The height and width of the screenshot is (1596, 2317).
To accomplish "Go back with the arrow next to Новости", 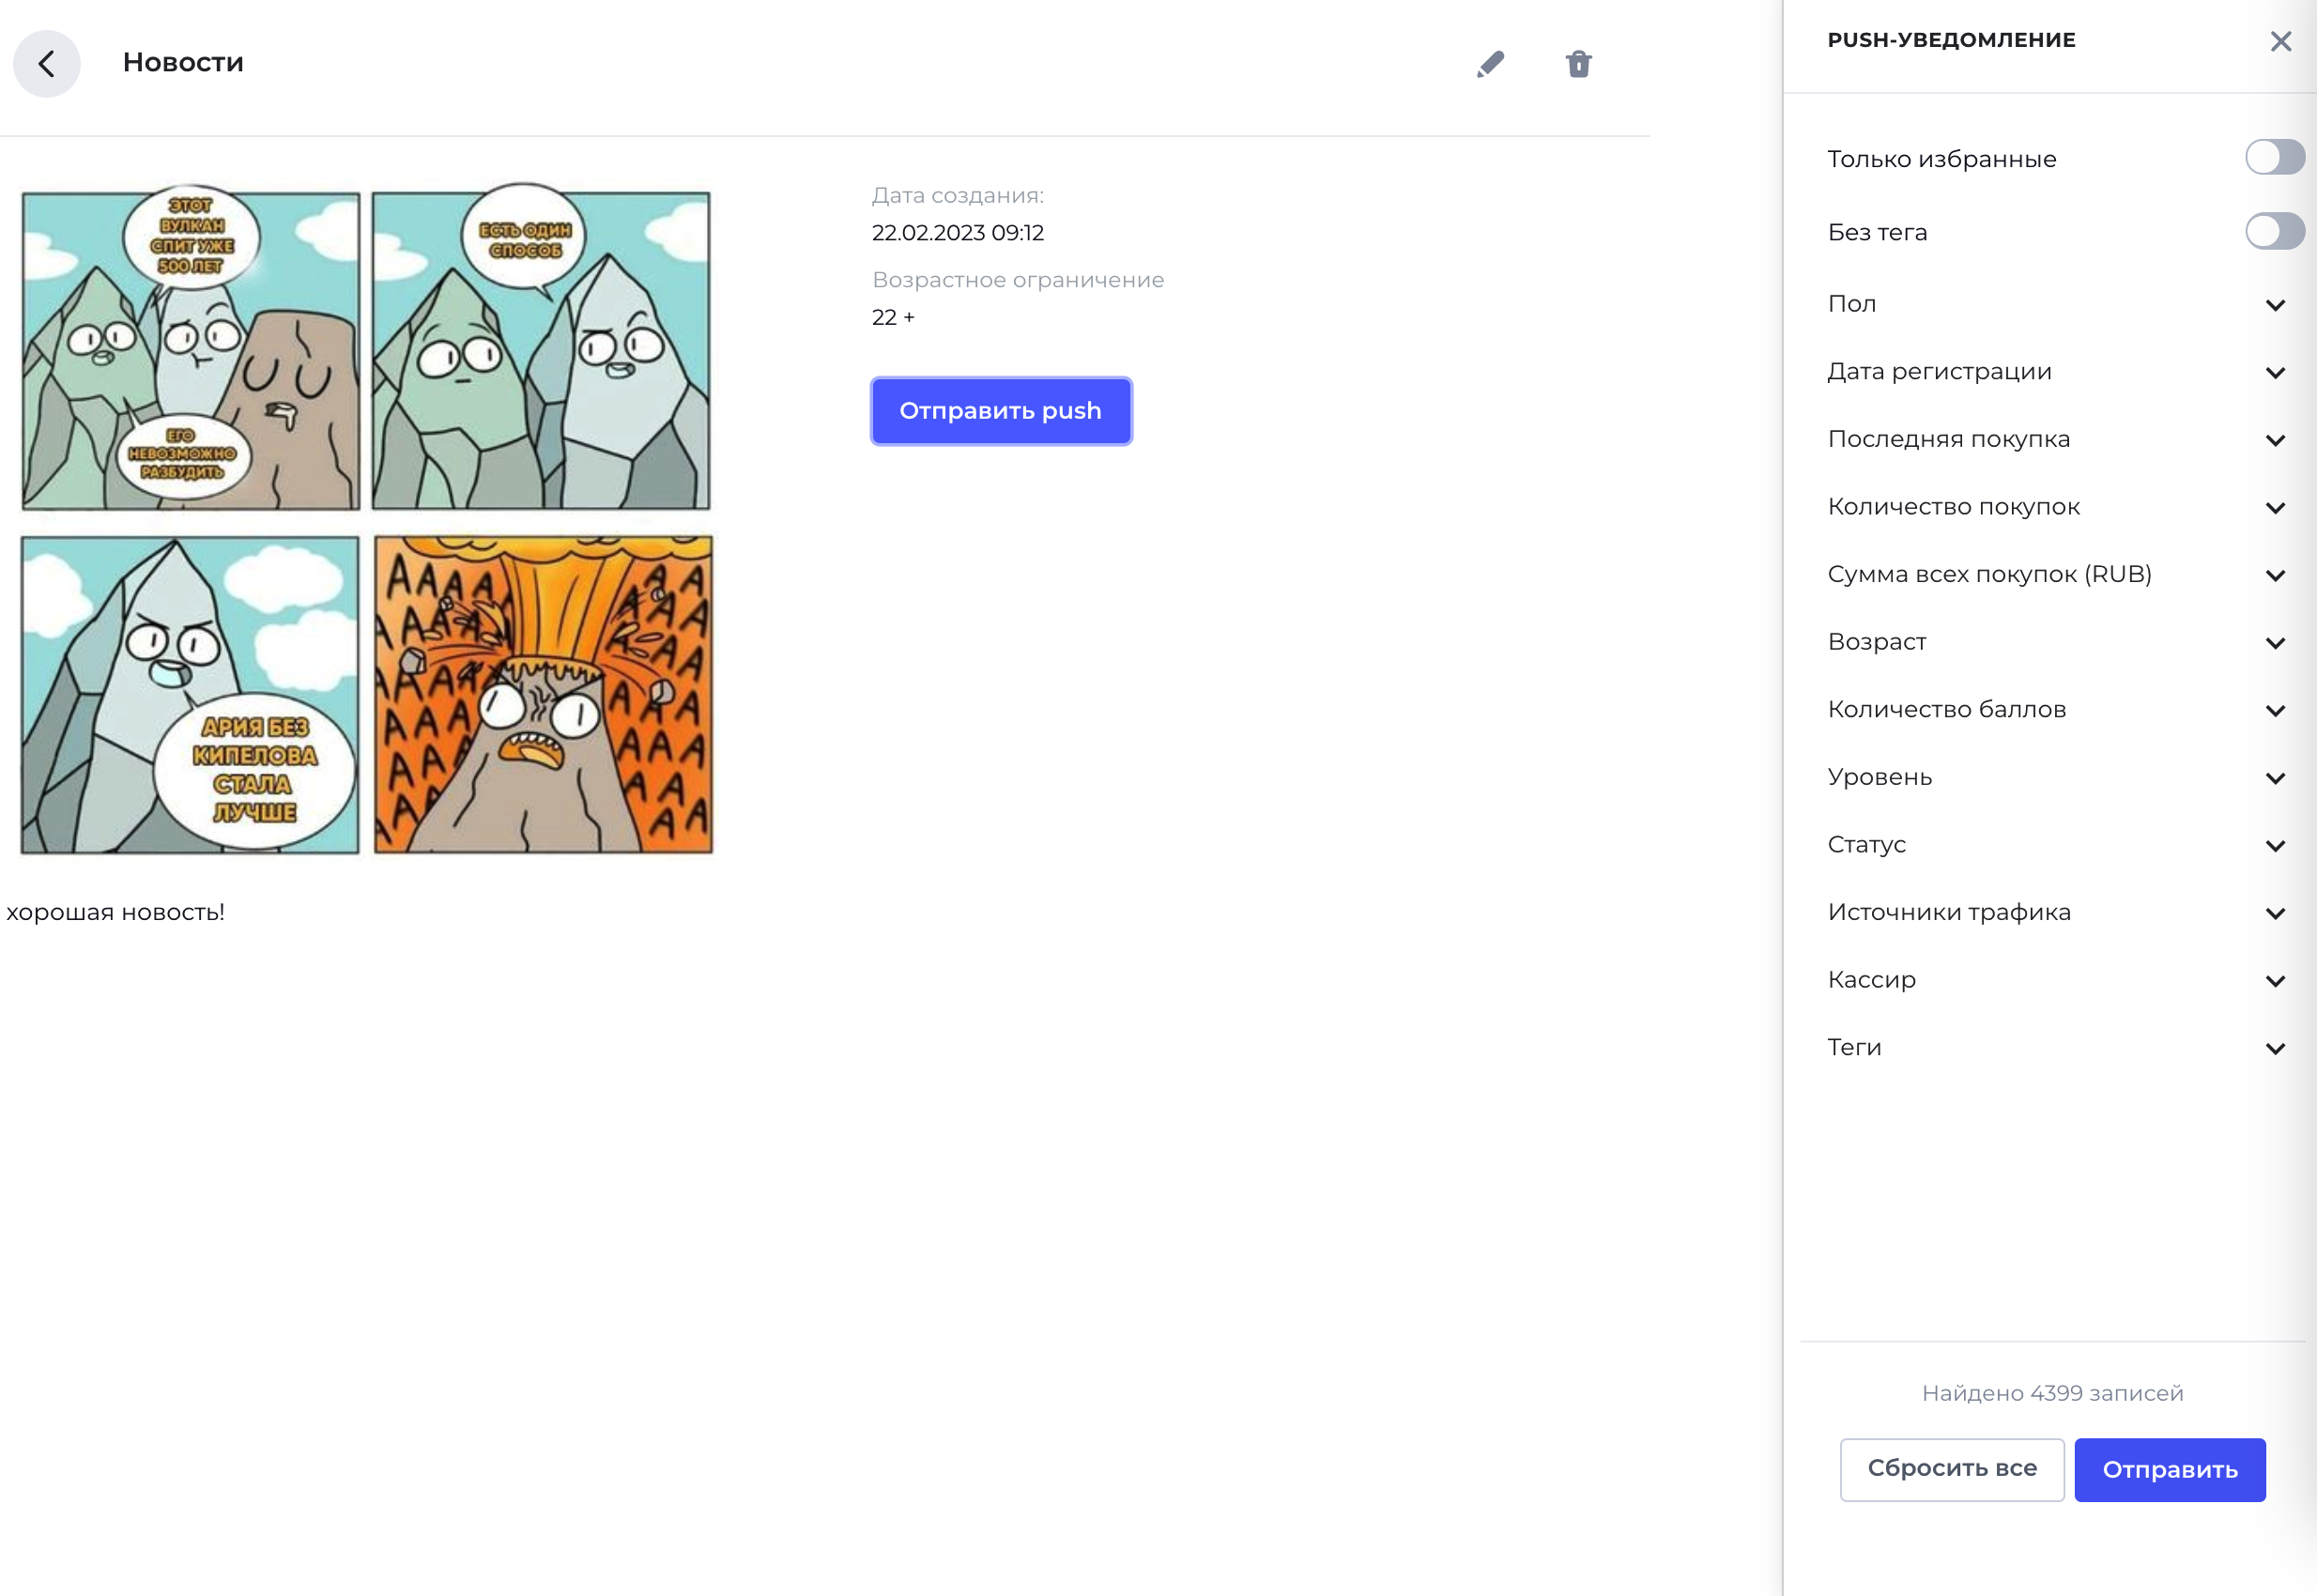I will (46, 64).
